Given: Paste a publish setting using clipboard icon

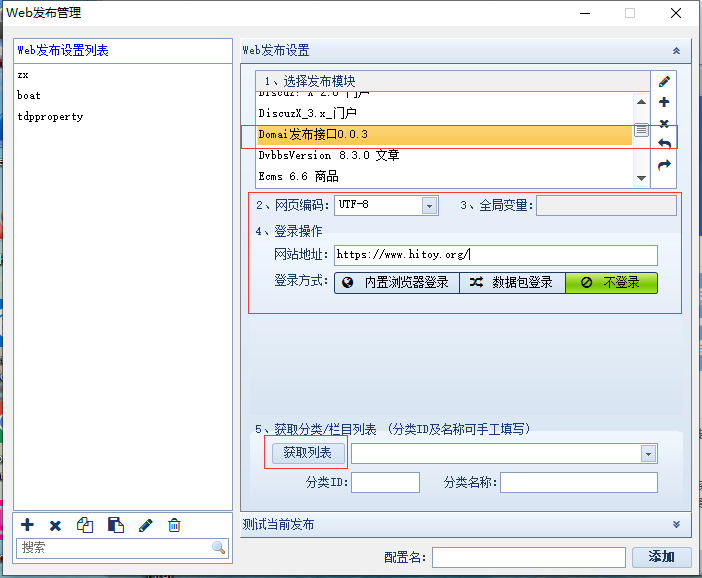Looking at the screenshot, I should pos(115,525).
